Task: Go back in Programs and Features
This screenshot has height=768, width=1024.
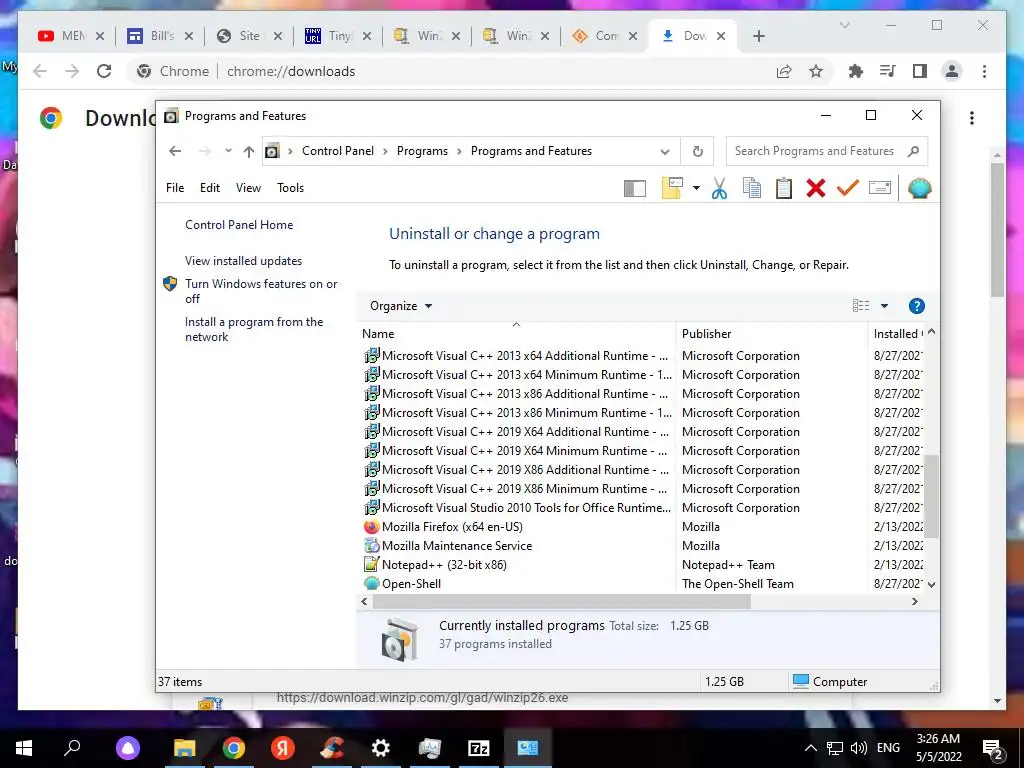Action: point(175,151)
